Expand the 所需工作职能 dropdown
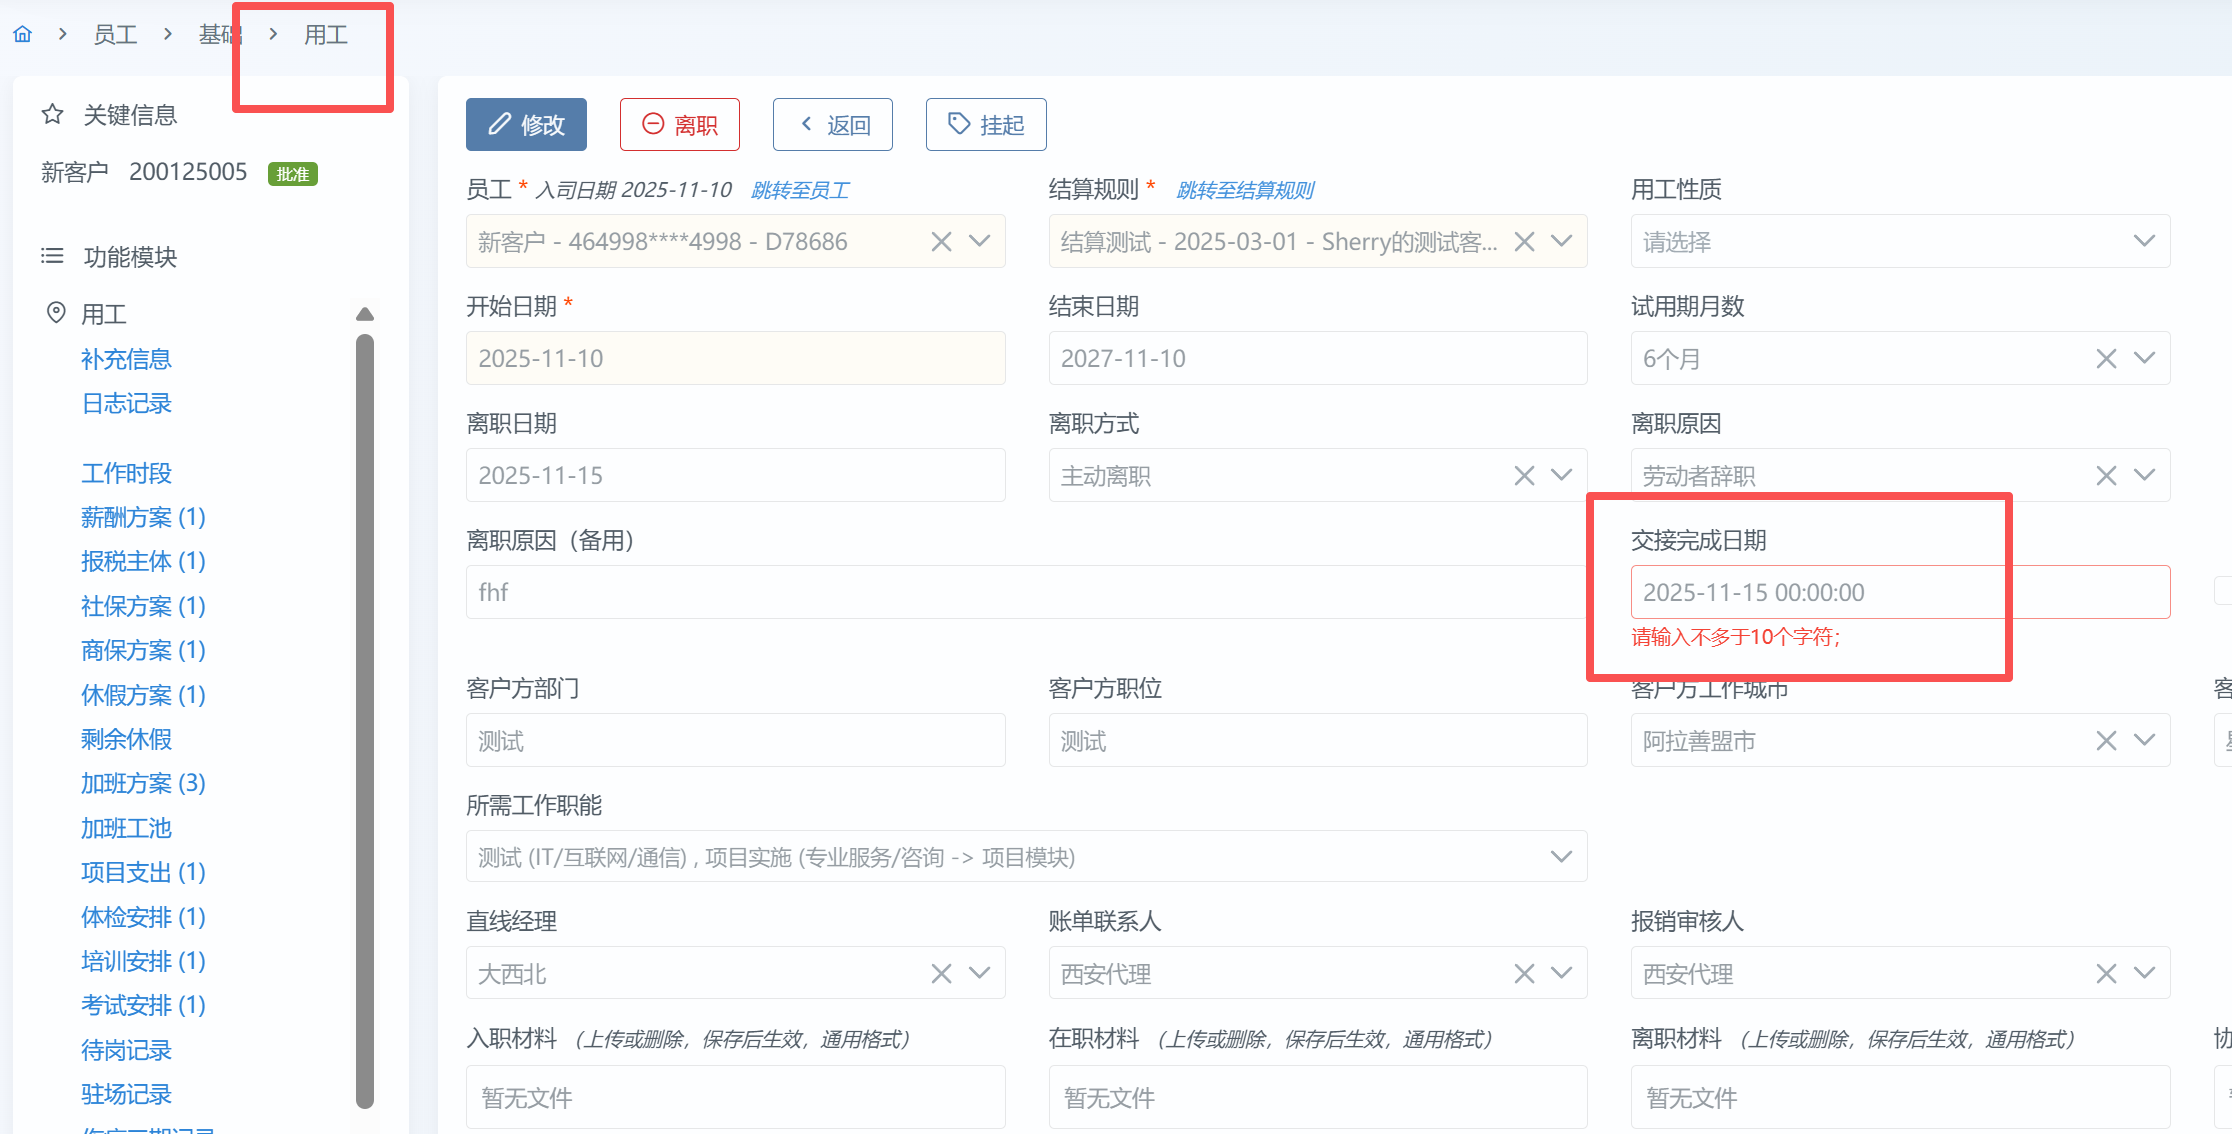The width and height of the screenshot is (2232, 1134). pos(1561,856)
